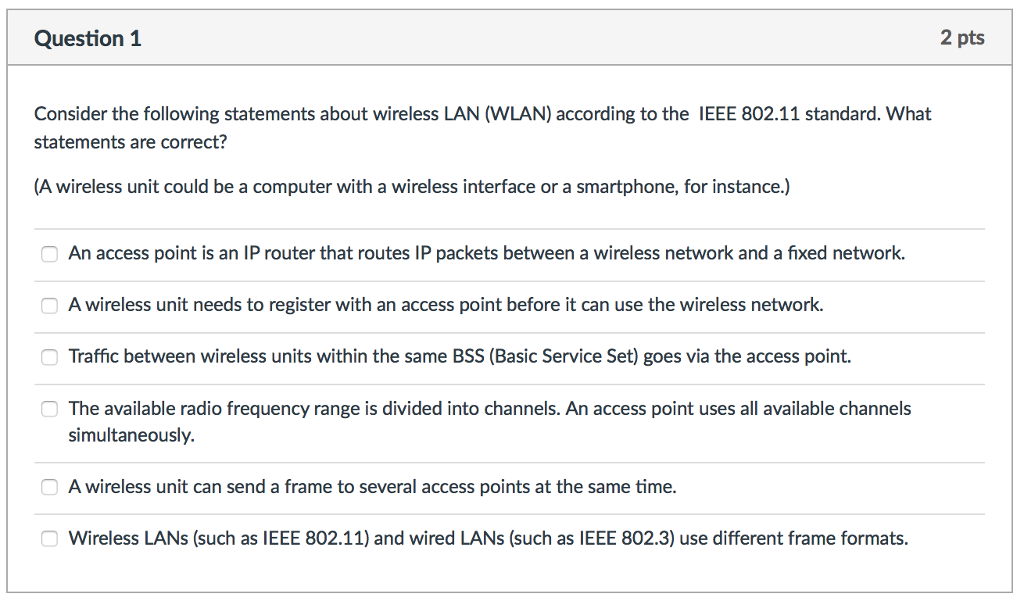Click the parenthetical note about smartphones
Viewport: 1024px width, 608px height.
coord(412,187)
